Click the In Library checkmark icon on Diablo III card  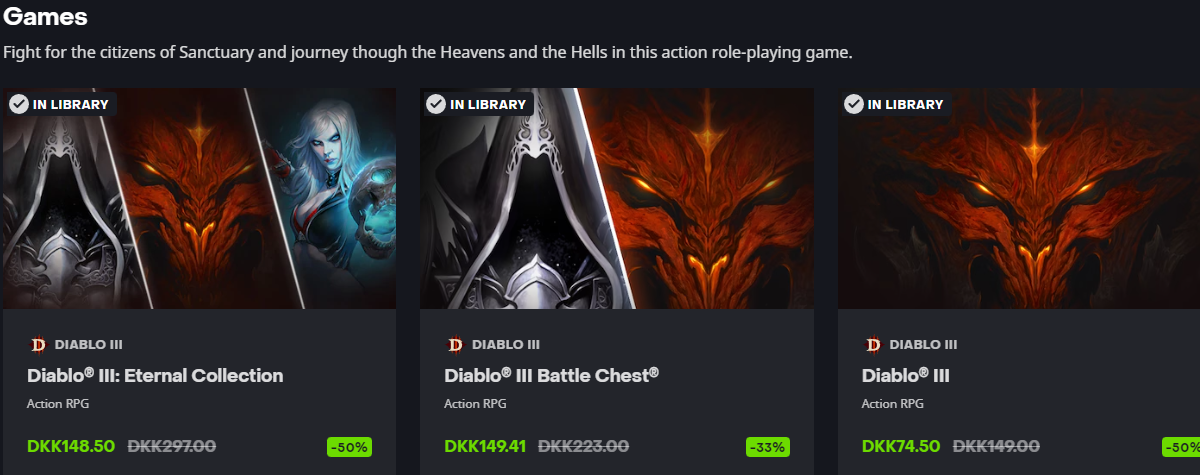click(853, 103)
